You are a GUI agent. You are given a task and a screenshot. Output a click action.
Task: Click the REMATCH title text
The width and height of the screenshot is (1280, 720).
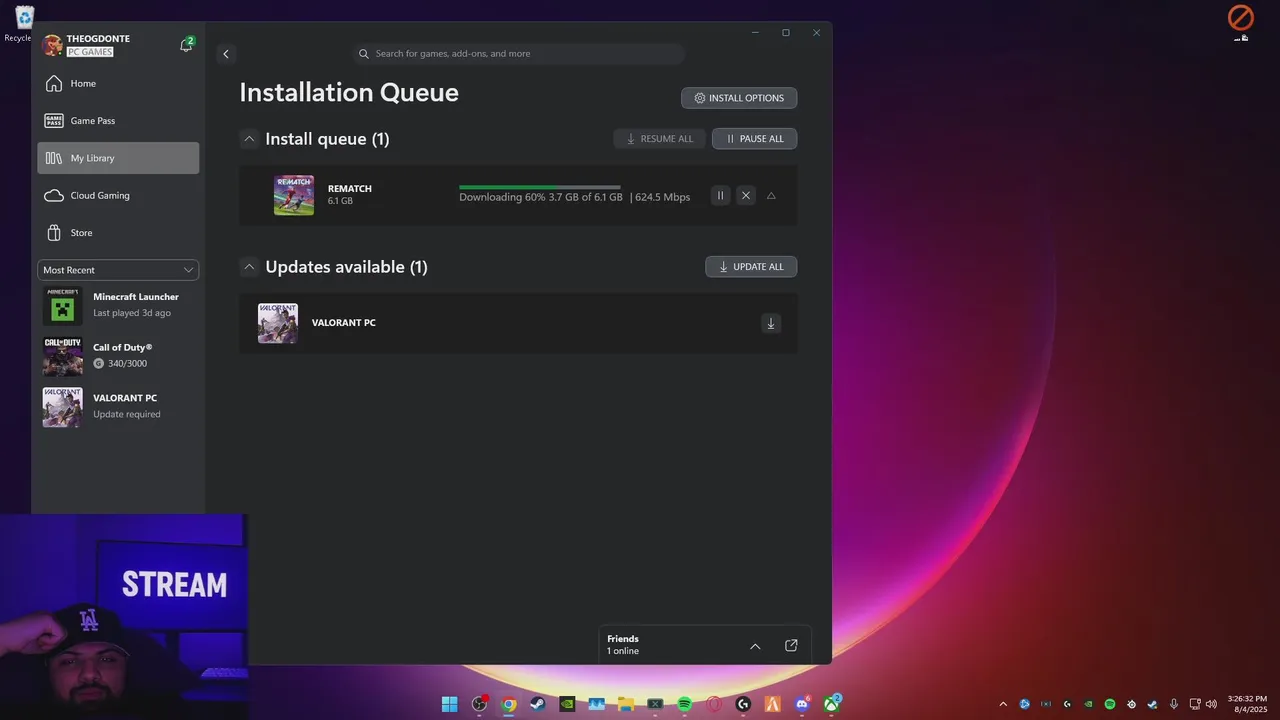point(350,189)
